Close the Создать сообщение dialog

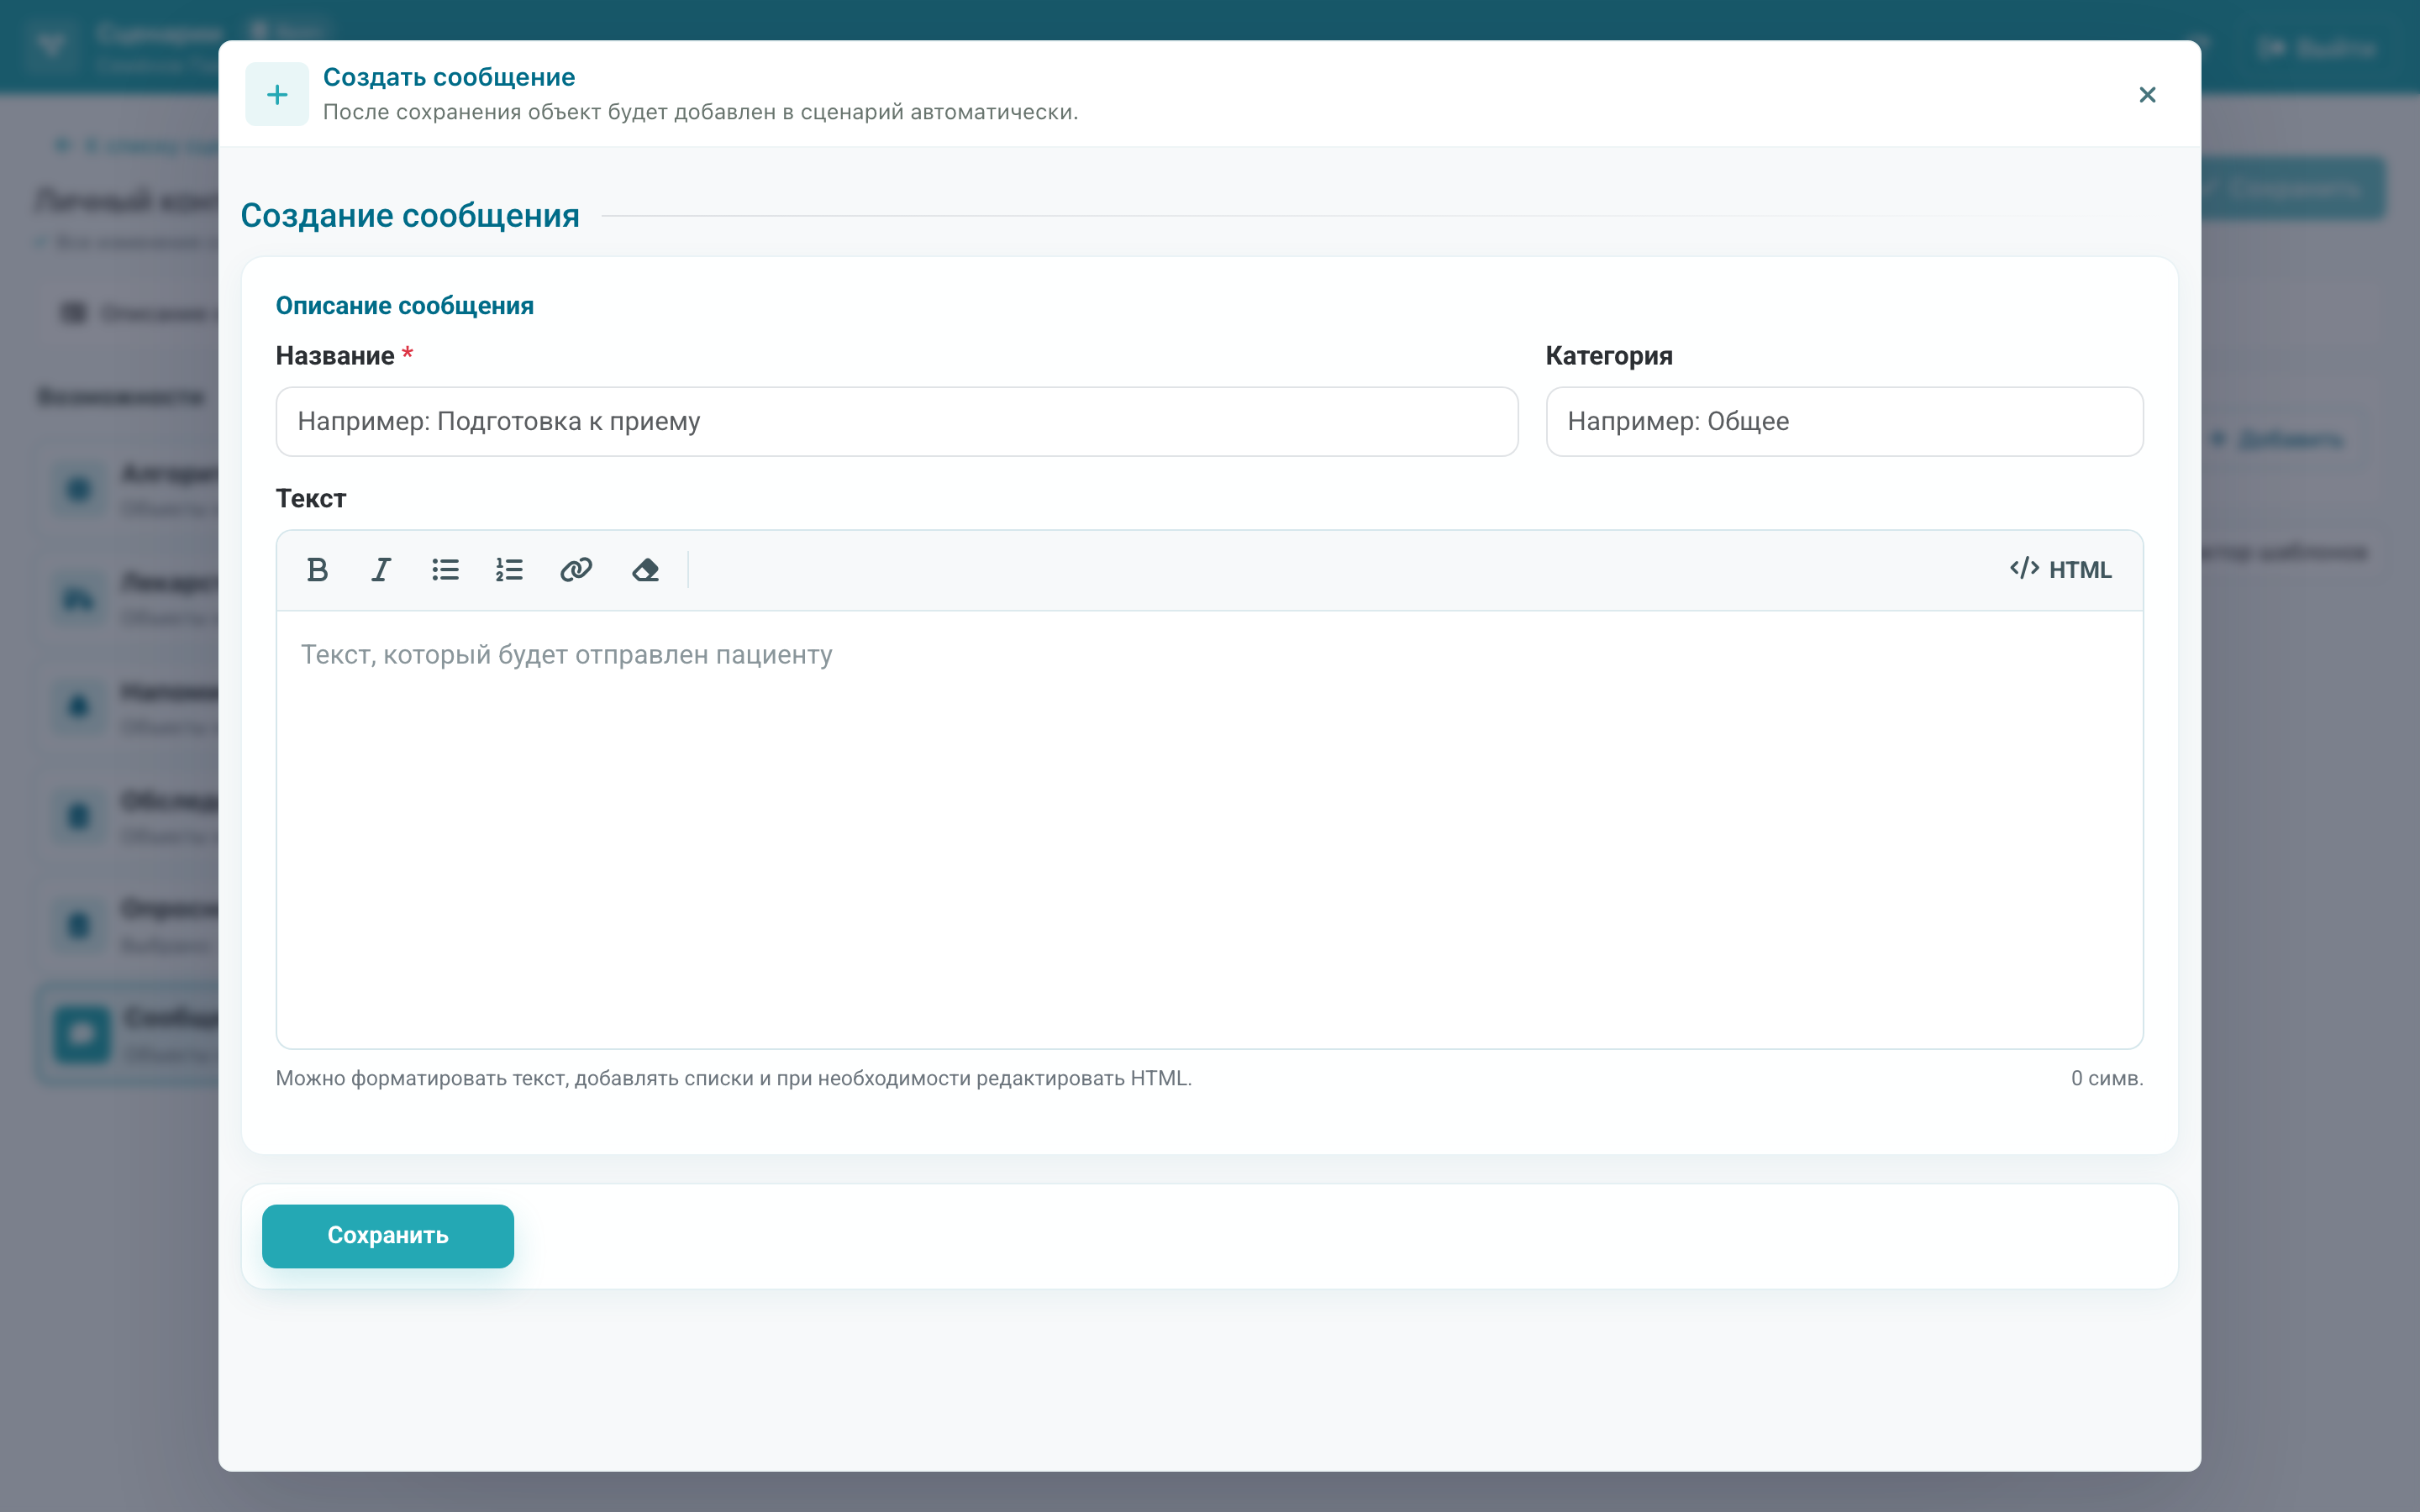coord(2147,95)
